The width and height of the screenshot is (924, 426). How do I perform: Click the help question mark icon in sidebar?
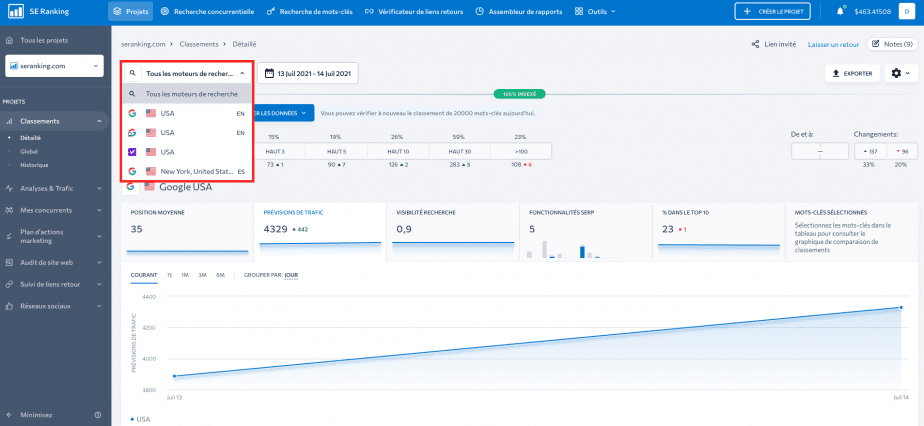click(x=98, y=415)
